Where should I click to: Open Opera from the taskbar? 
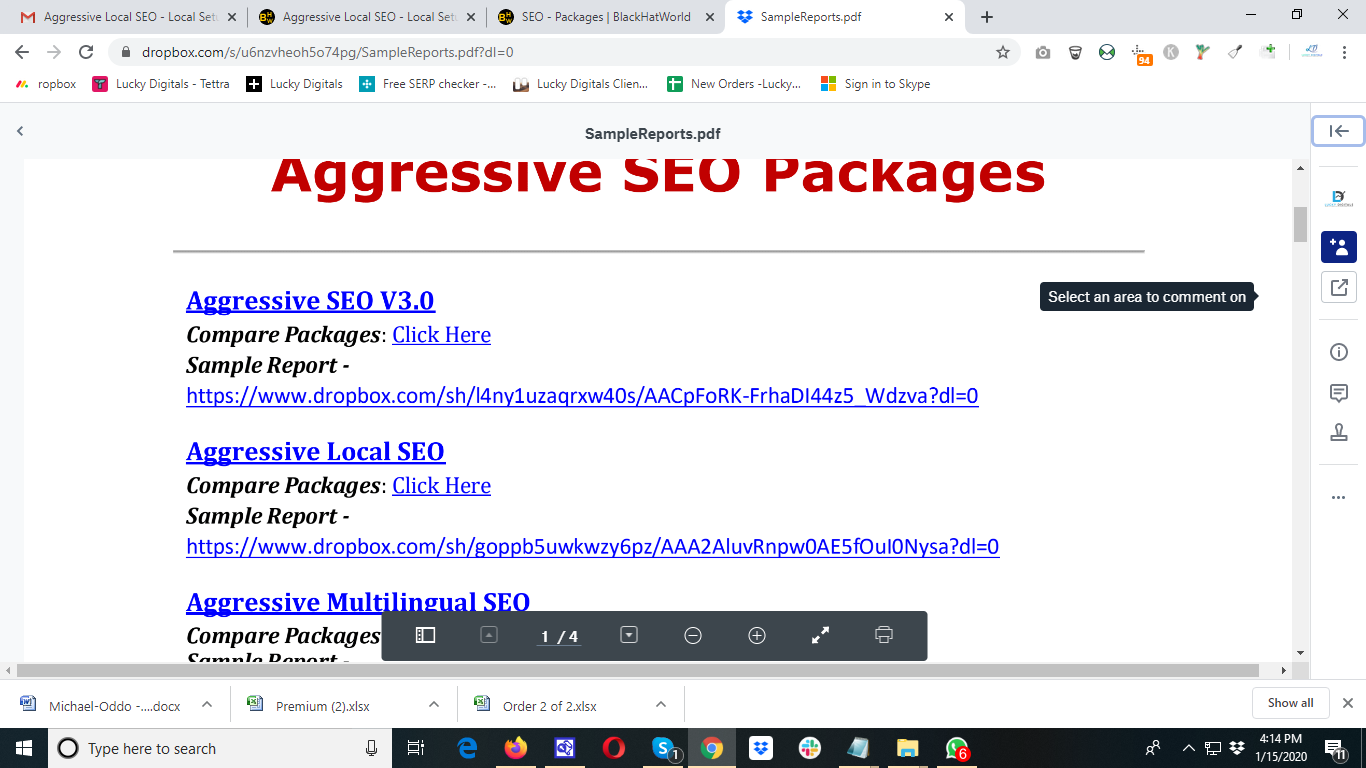[x=614, y=748]
